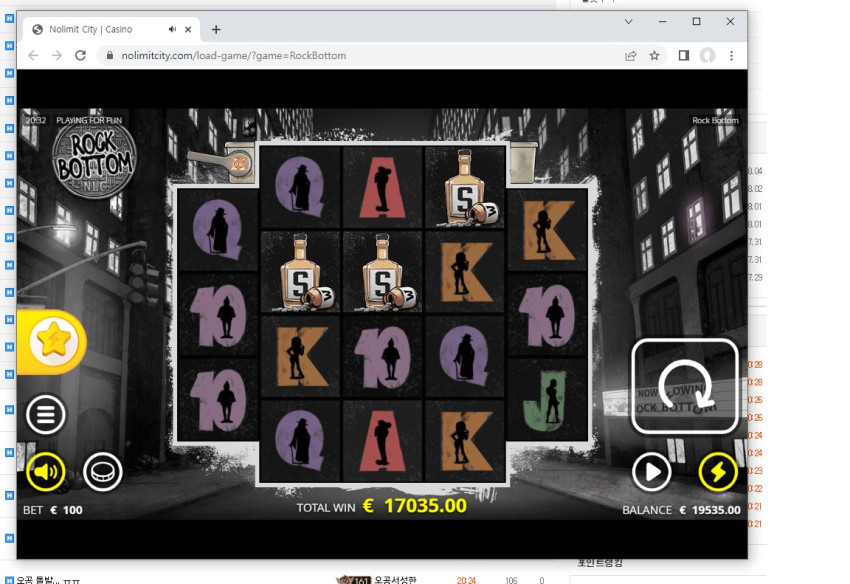
Task: Spin the reels with the big spin button
Action: pyautogui.click(x=685, y=386)
